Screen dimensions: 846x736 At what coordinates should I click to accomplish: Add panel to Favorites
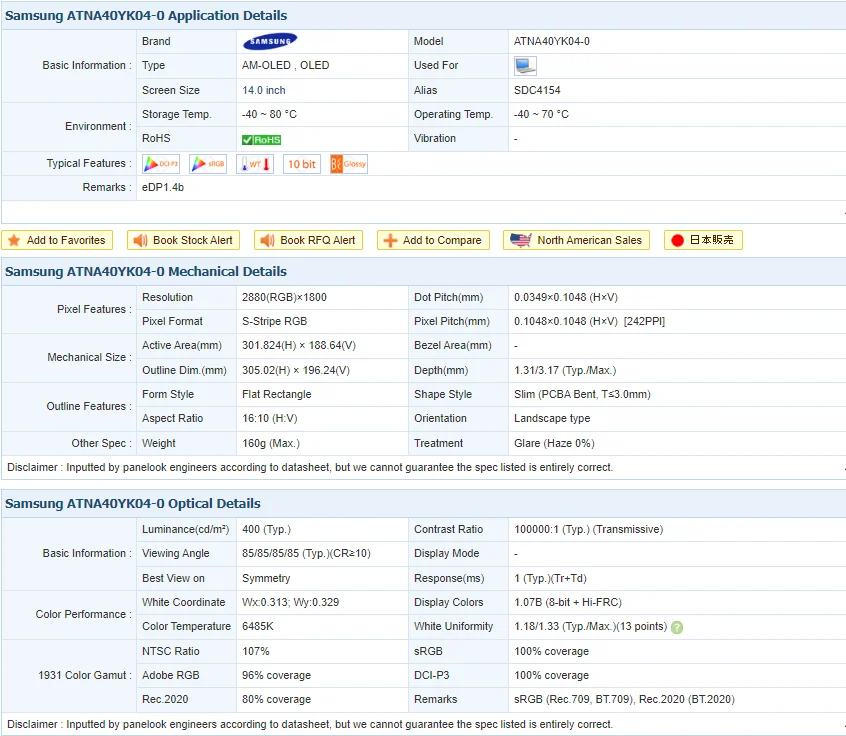(57, 240)
